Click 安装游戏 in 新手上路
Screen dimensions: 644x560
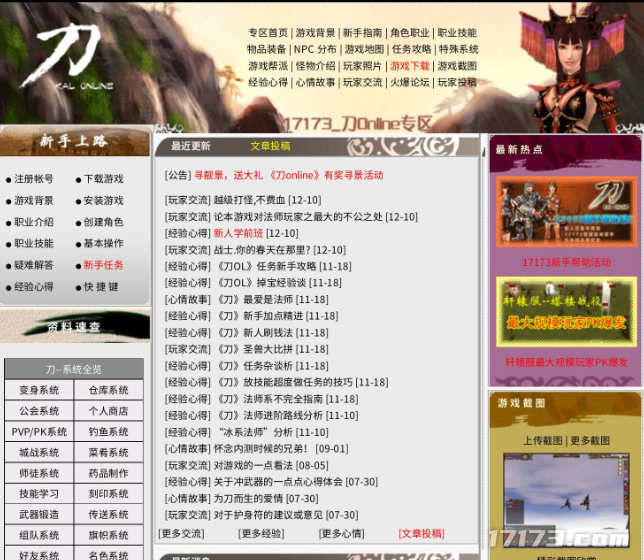pos(104,200)
